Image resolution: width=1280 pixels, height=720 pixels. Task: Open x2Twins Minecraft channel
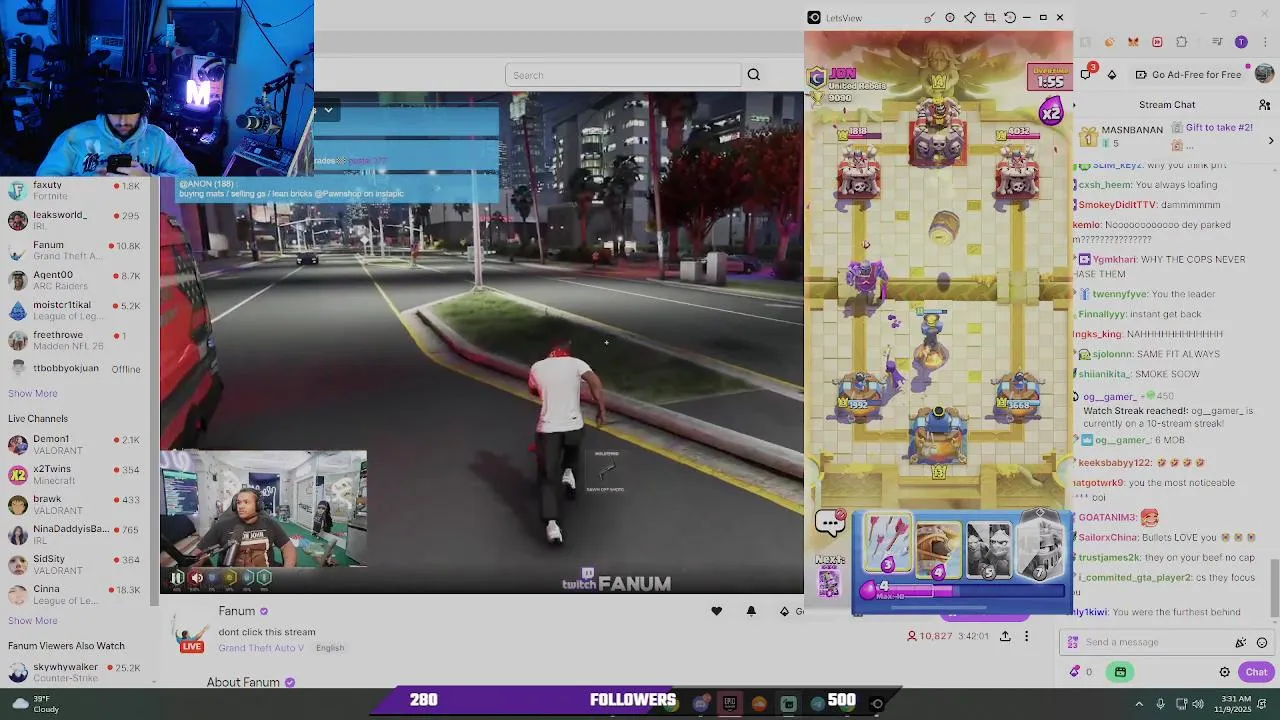click(76, 474)
